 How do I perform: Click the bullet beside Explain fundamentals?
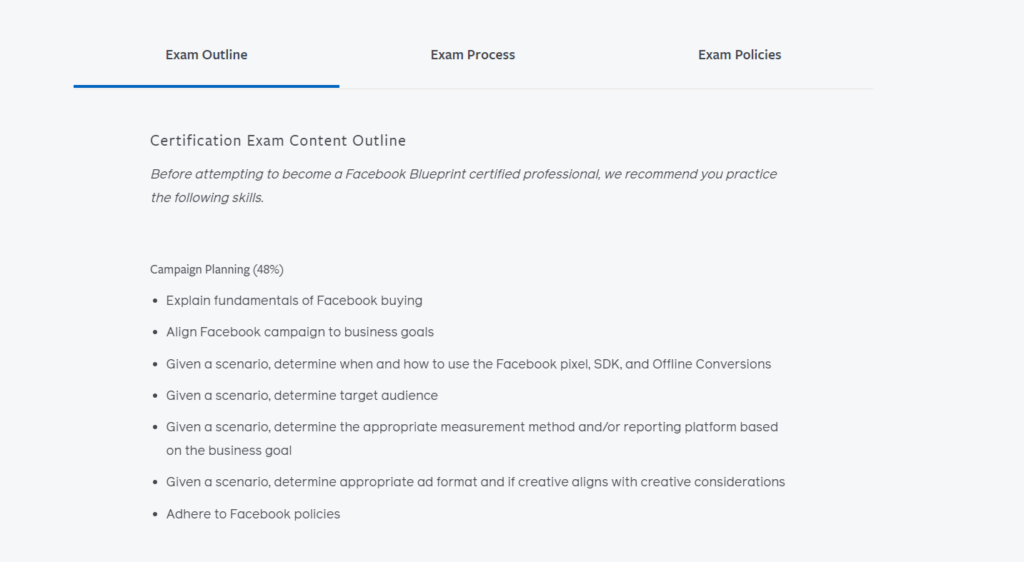pyautogui.click(x=155, y=301)
